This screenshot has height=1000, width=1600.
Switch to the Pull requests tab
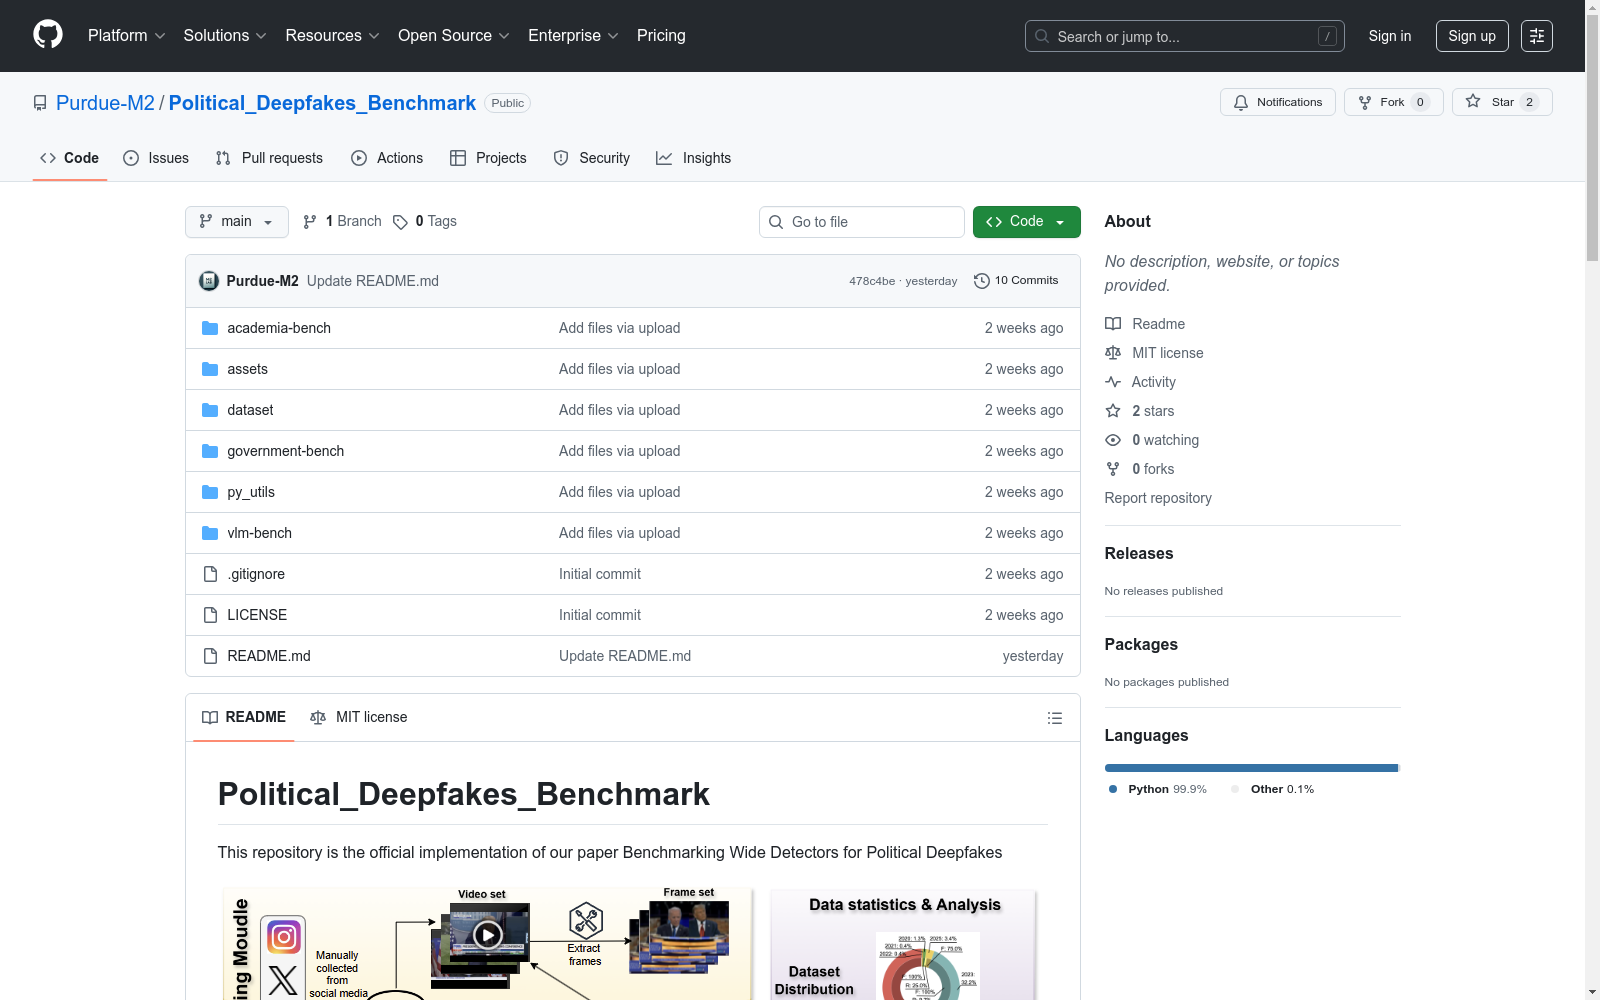click(x=269, y=158)
